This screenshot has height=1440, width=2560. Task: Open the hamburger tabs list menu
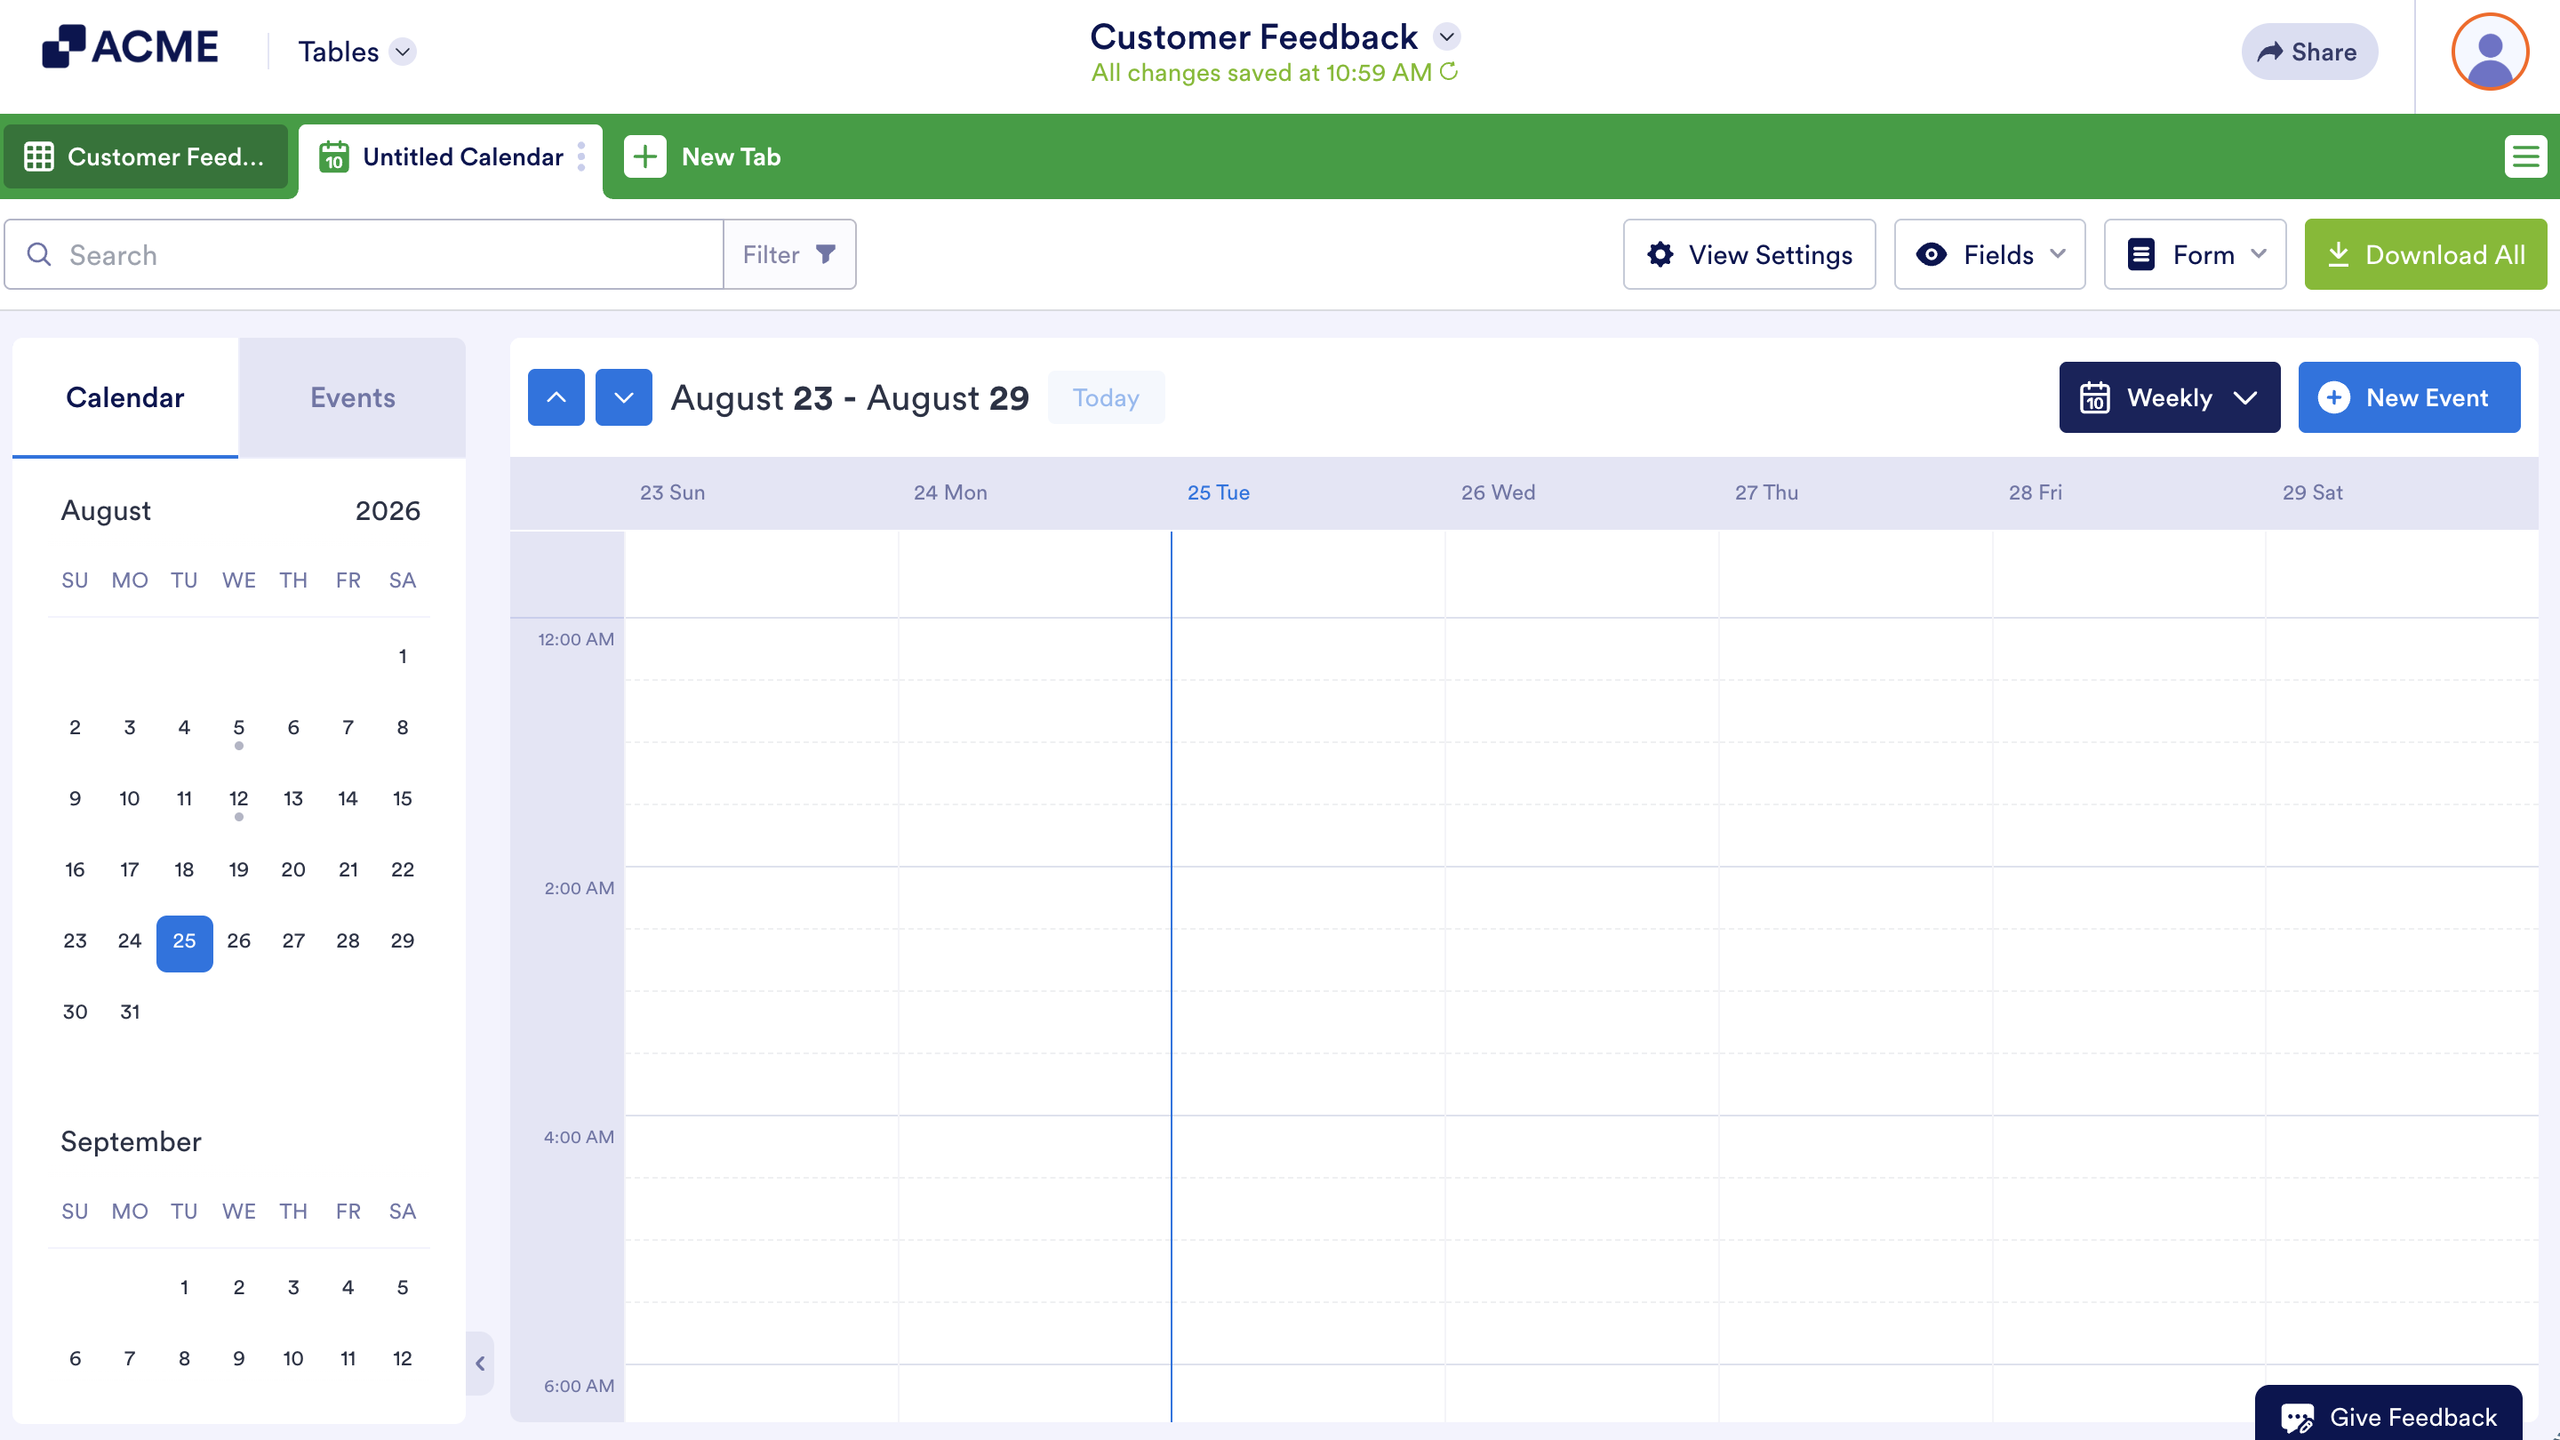2525,157
